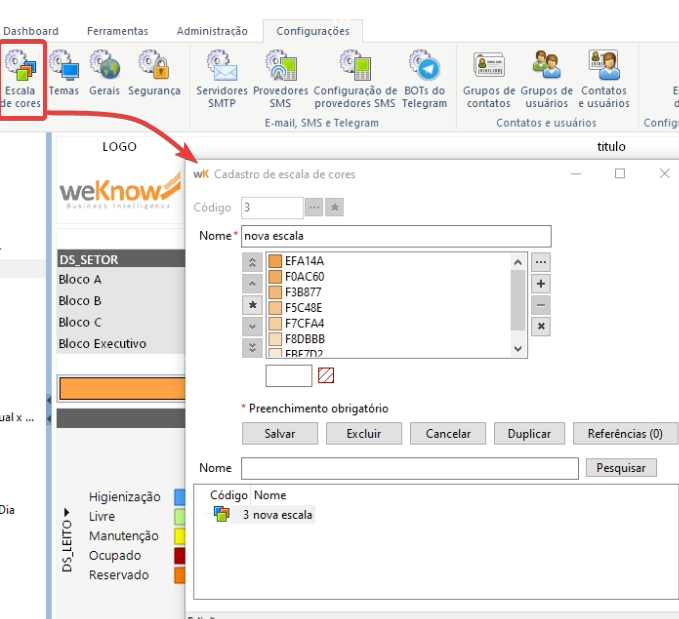Click the plus button to add color

[x=541, y=283]
